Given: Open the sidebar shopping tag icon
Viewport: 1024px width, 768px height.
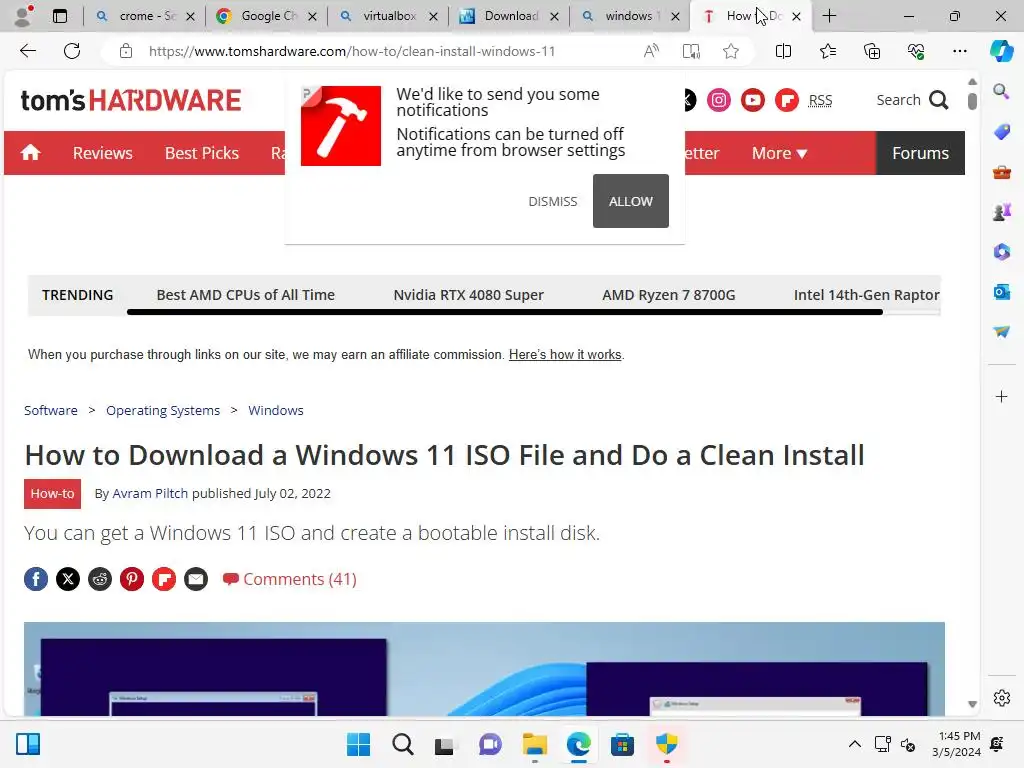Looking at the screenshot, I should pyautogui.click(x=1001, y=131).
